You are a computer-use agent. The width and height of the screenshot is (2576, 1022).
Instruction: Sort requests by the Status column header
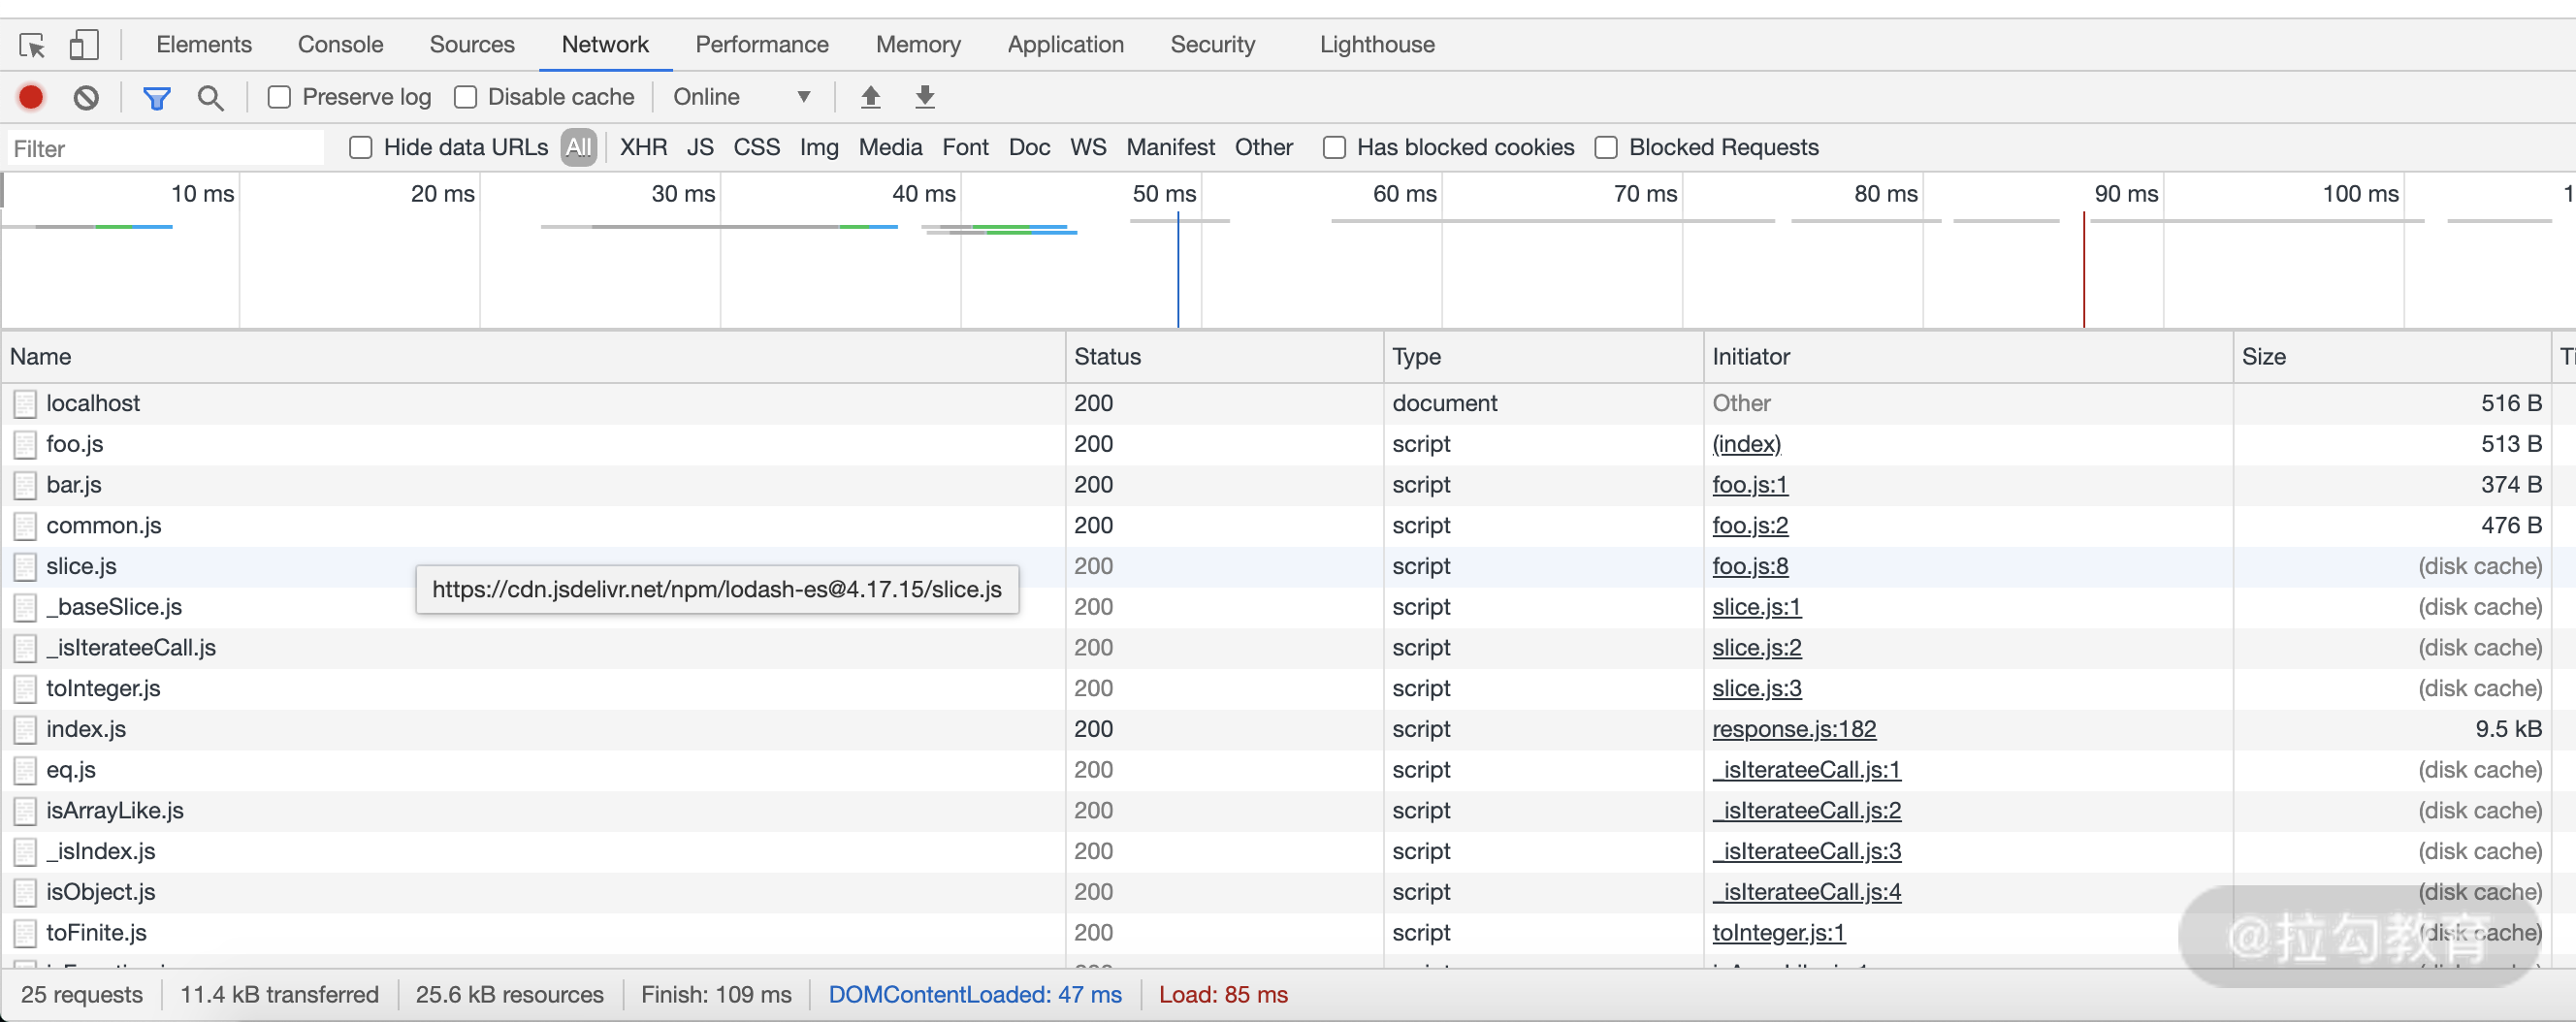(1107, 357)
